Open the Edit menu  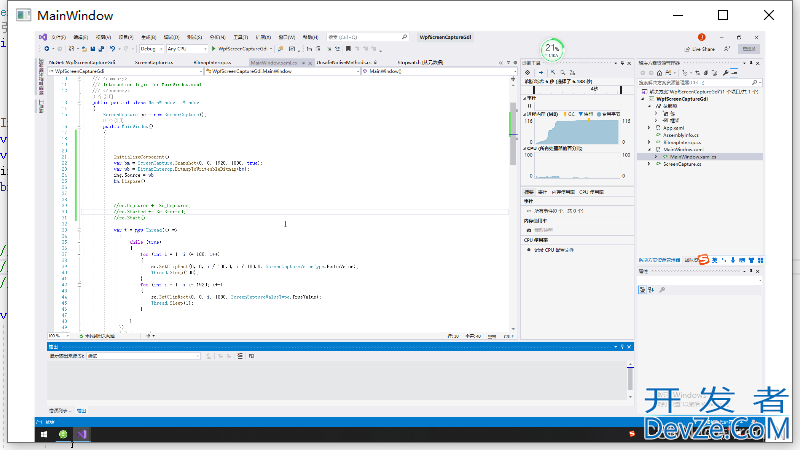(81, 37)
